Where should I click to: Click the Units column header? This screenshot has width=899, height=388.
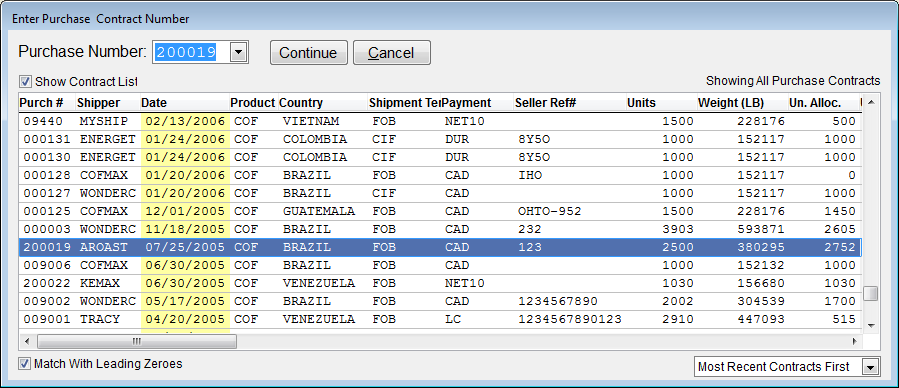pyautogui.click(x=661, y=103)
